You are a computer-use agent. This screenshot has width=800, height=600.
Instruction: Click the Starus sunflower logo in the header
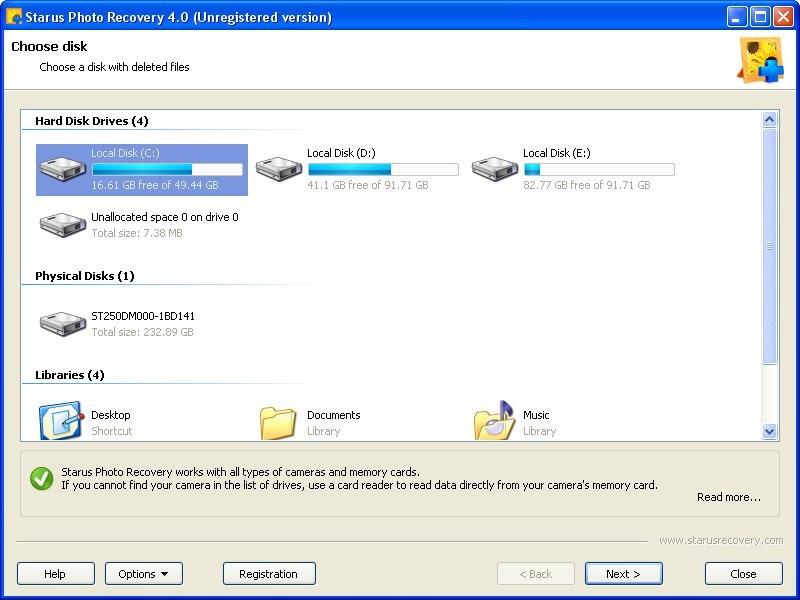760,60
